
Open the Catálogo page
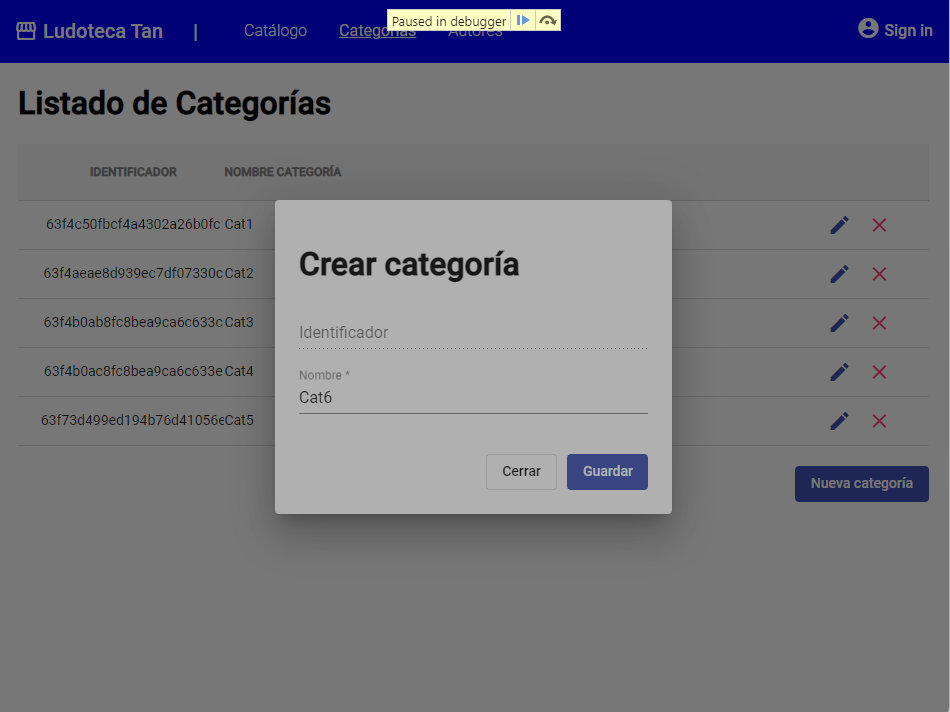pyautogui.click(x=275, y=30)
